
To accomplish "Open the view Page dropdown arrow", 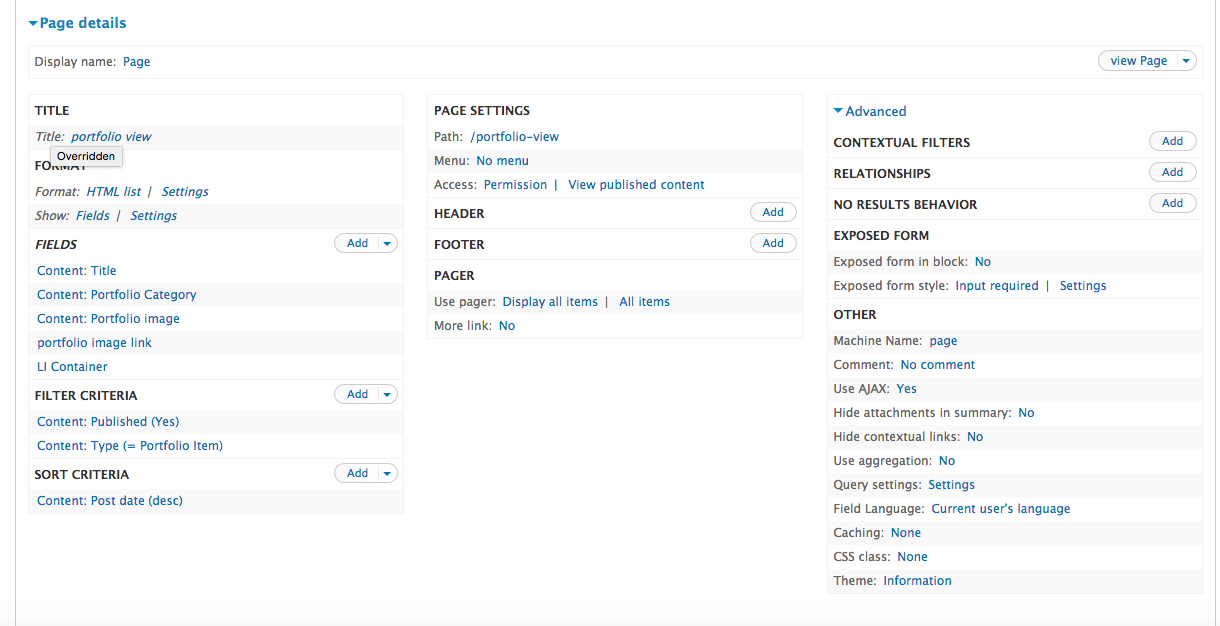I will click(1186, 61).
